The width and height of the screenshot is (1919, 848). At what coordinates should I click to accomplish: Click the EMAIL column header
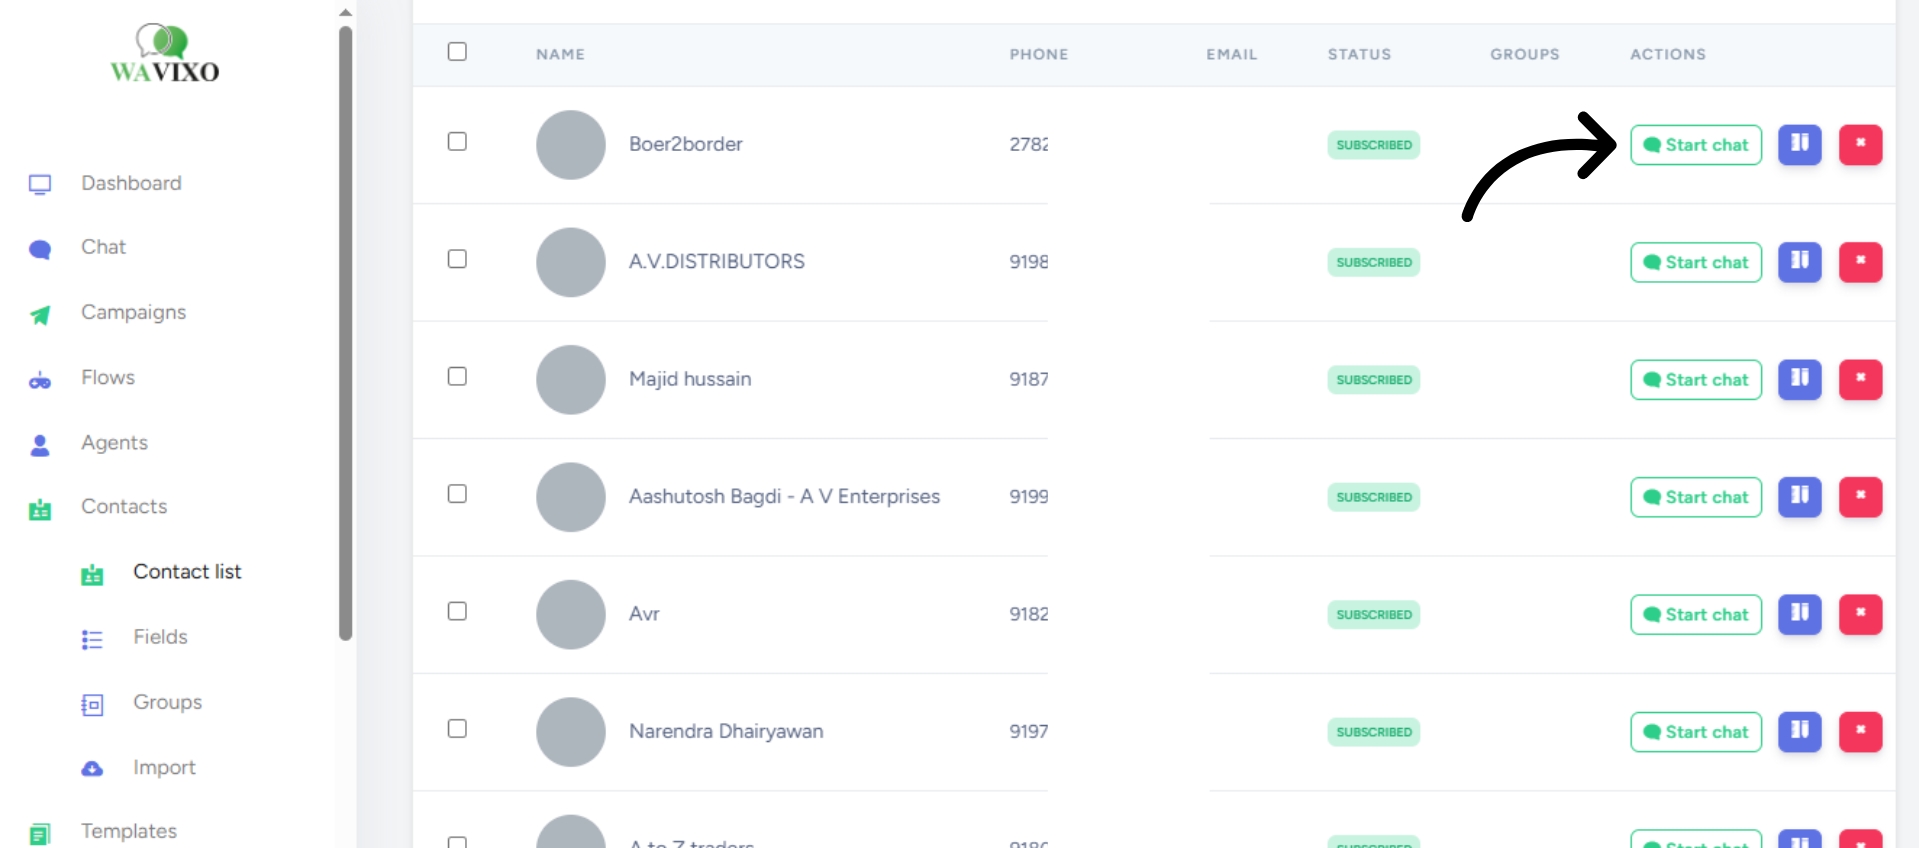click(1232, 54)
